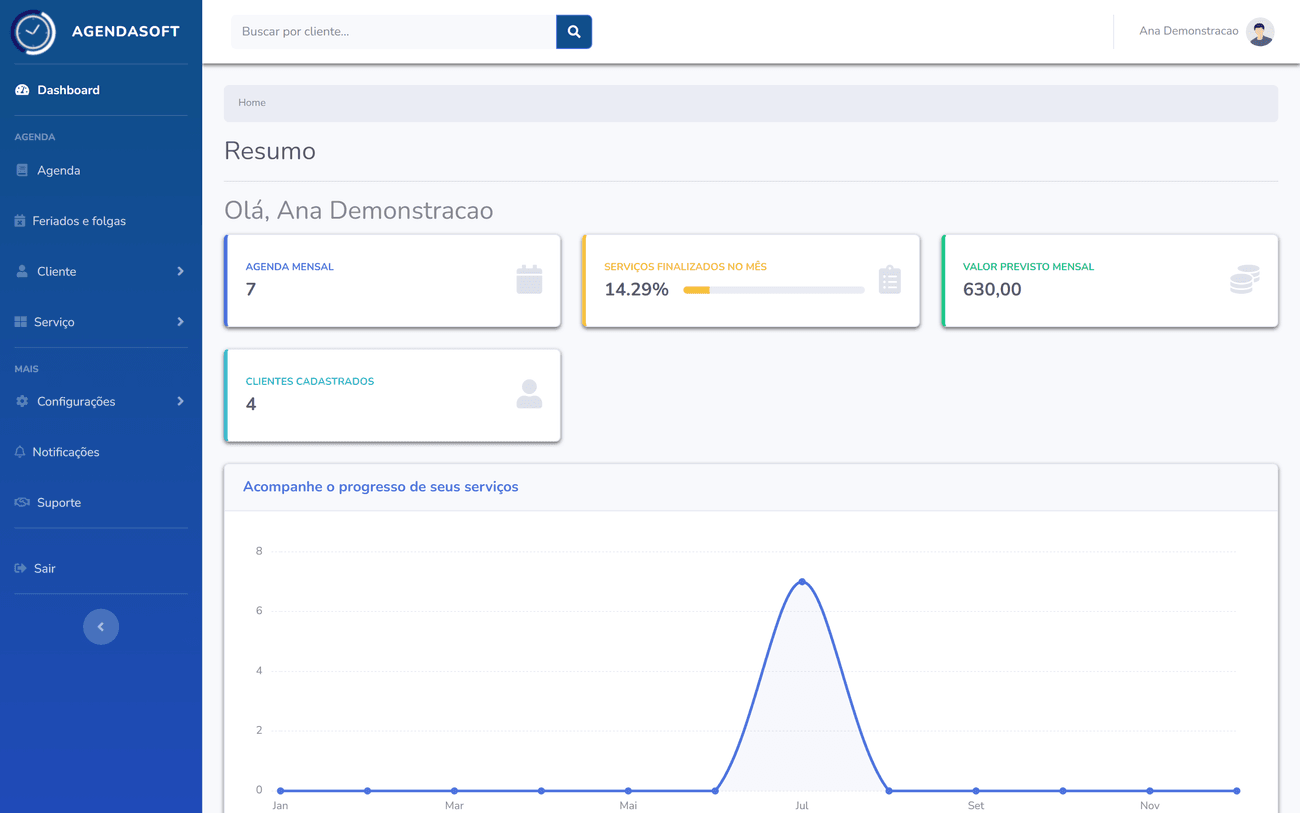Click the Dashboard gauge icon

(x=22, y=90)
